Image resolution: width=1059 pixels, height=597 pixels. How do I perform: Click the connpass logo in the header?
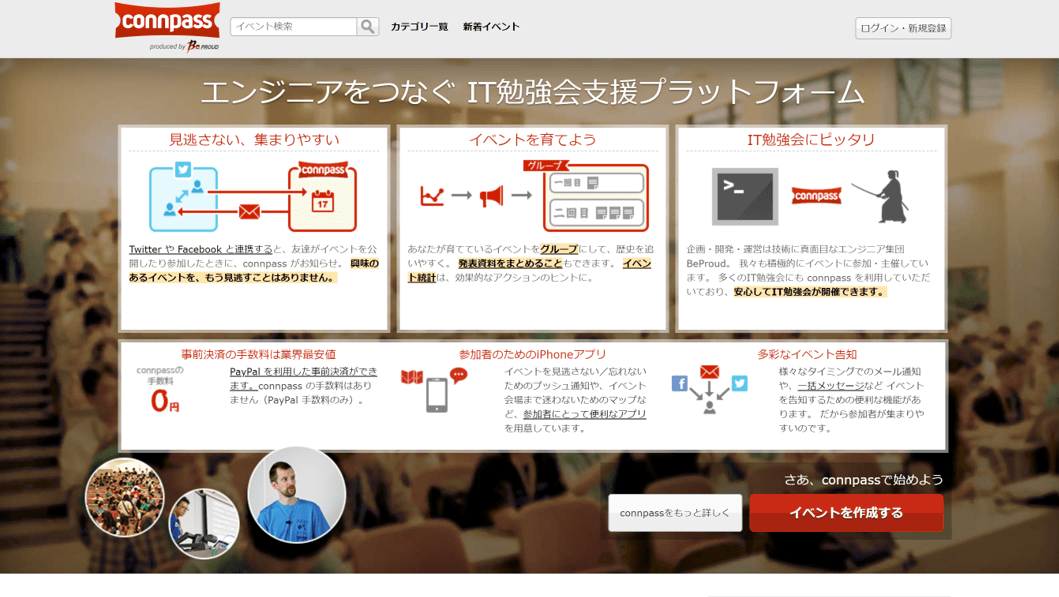coord(167,20)
